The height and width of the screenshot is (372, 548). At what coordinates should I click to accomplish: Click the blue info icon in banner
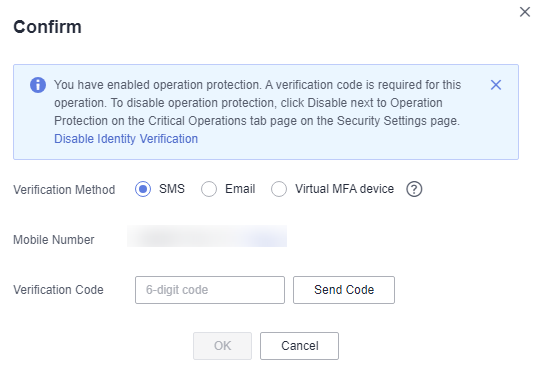(38, 85)
